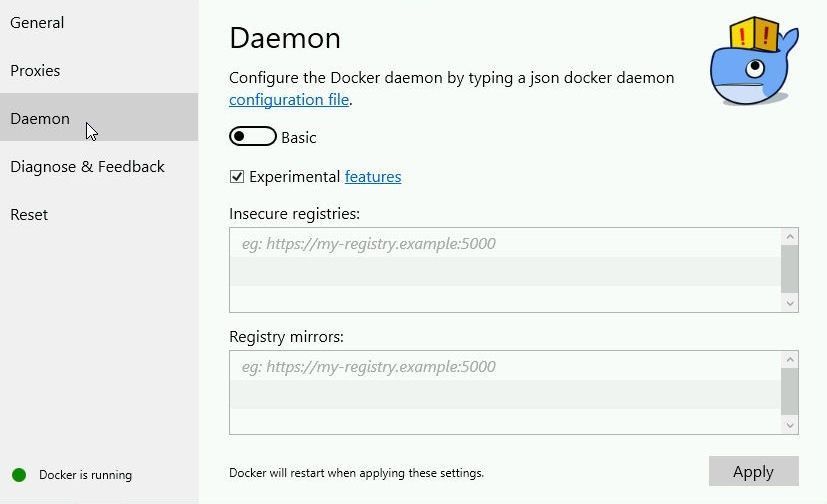Screen dimensions: 827x504
Task: Toggle the Basic mode switch
Action: click(253, 137)
